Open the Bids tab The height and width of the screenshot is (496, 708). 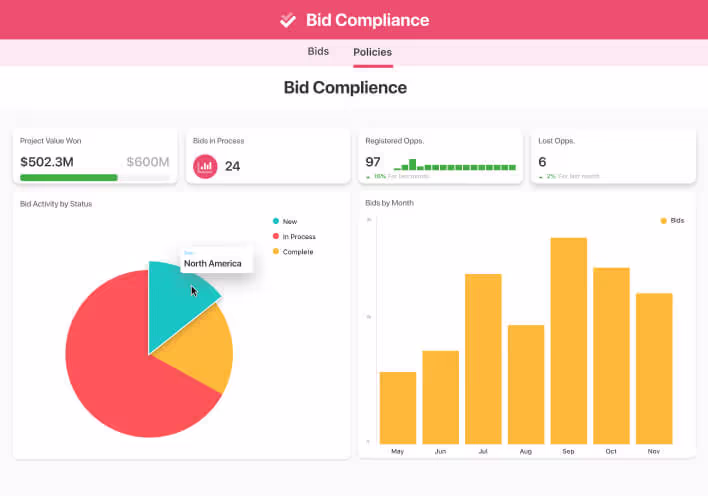coord(318,51)
